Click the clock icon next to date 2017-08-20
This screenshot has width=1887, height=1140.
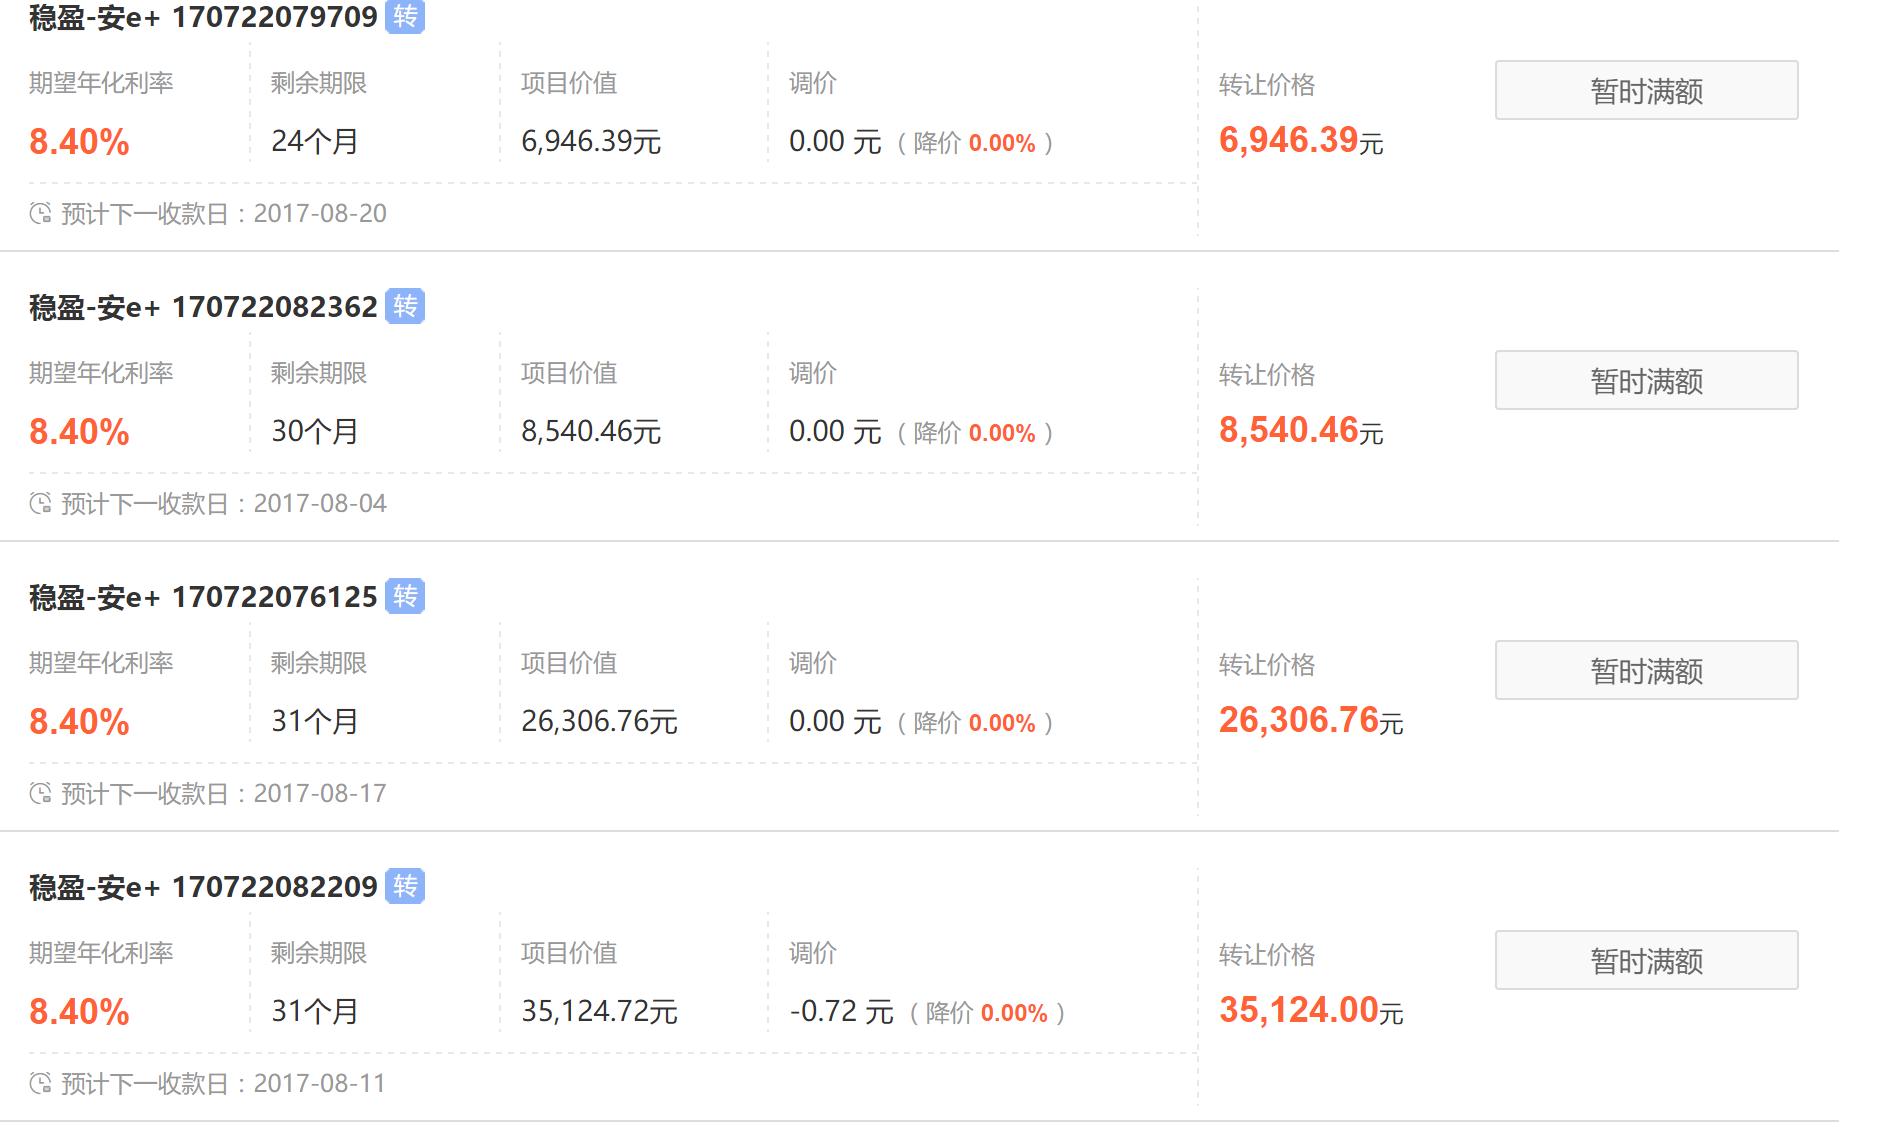pos(39,213)
